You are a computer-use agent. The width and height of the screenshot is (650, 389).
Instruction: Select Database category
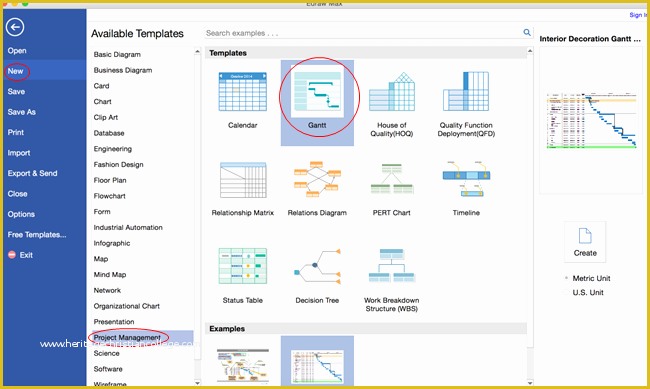click(109, 133)
